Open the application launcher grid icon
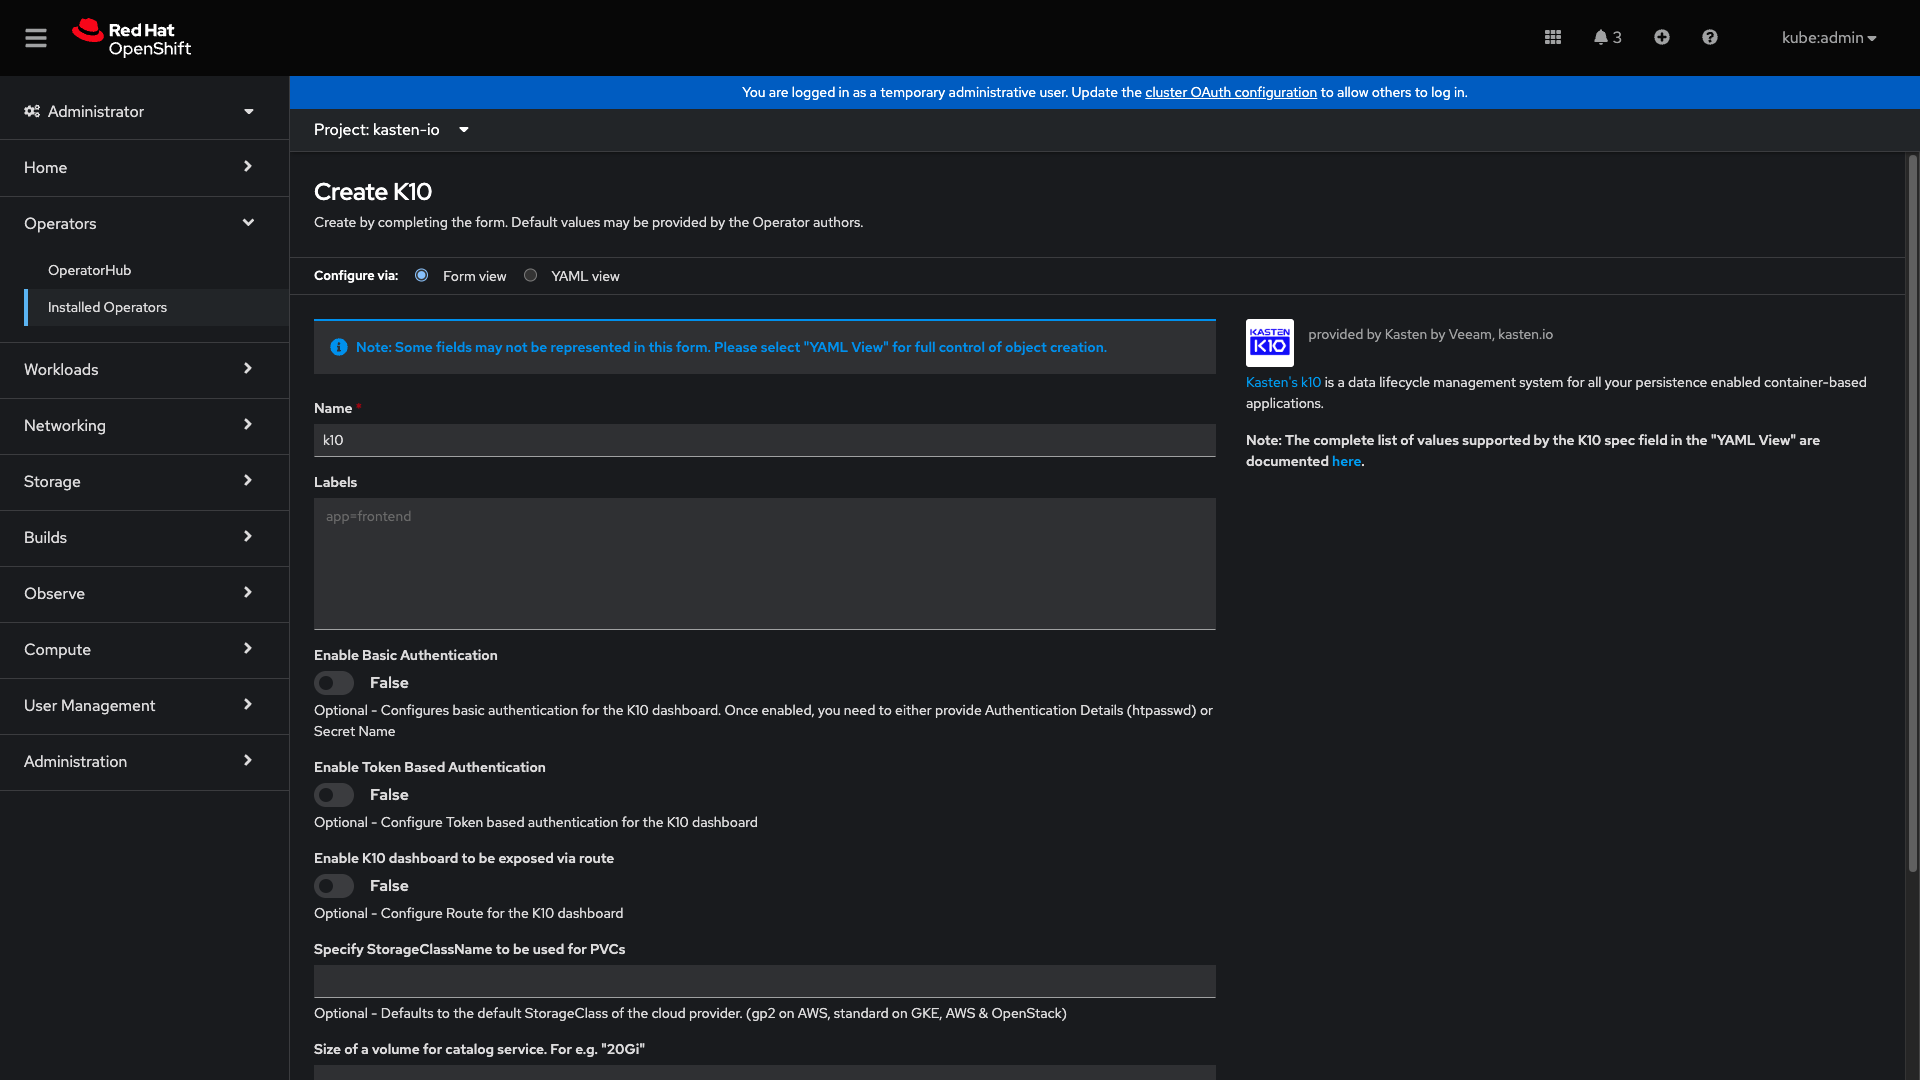 [x=1552, y=37]
